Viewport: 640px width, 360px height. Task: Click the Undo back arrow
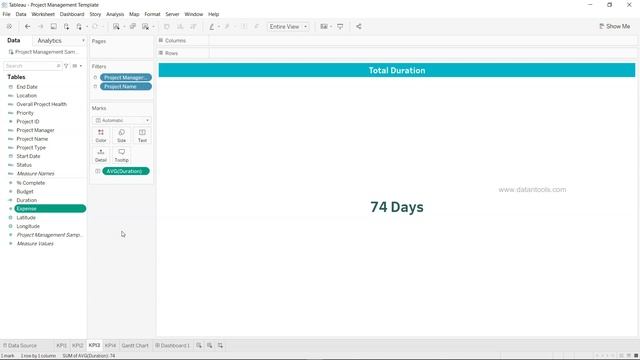tap(28, 27)
